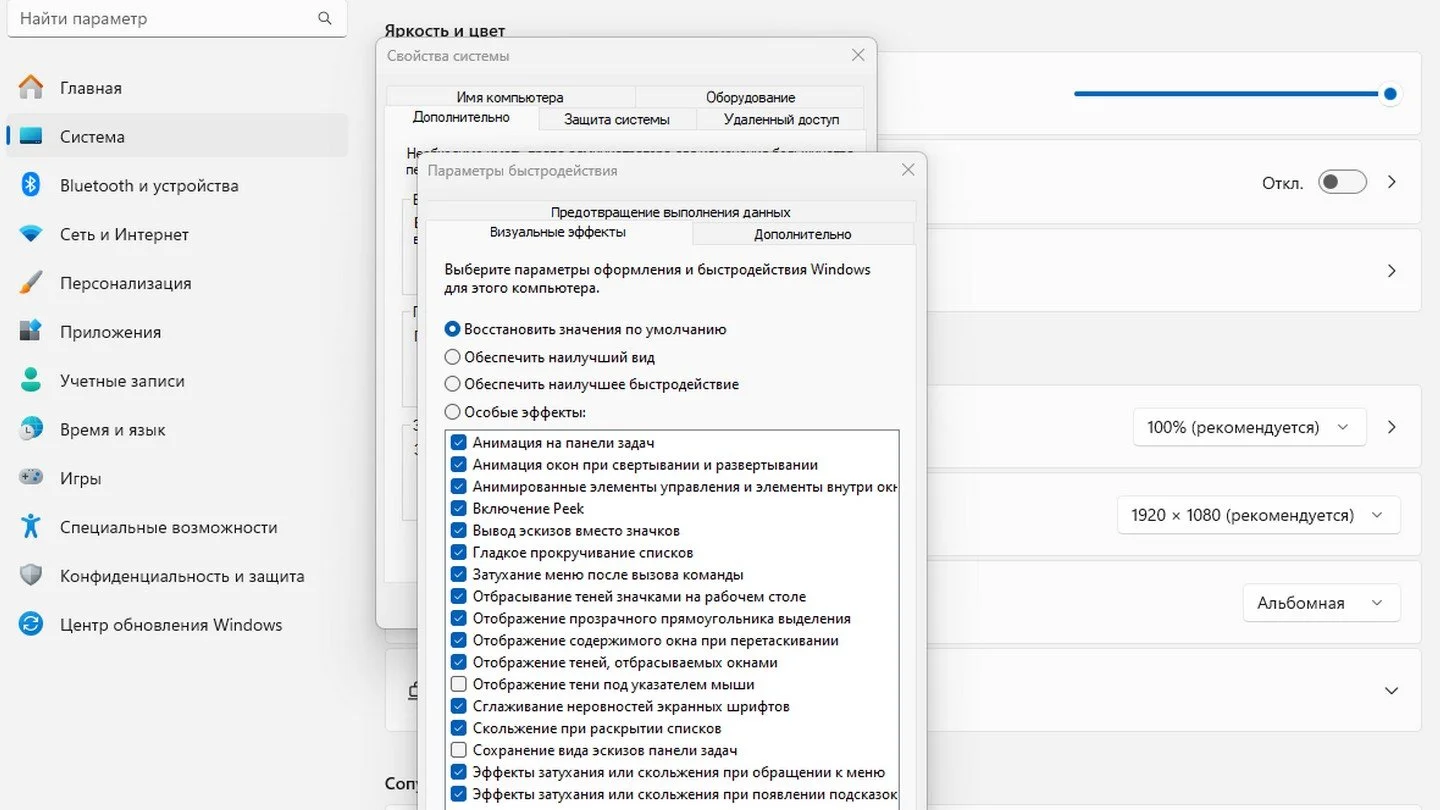
Task: Uncheck Отображение прозрачного прямоугольника выделения
Action: tap(458, 618)
